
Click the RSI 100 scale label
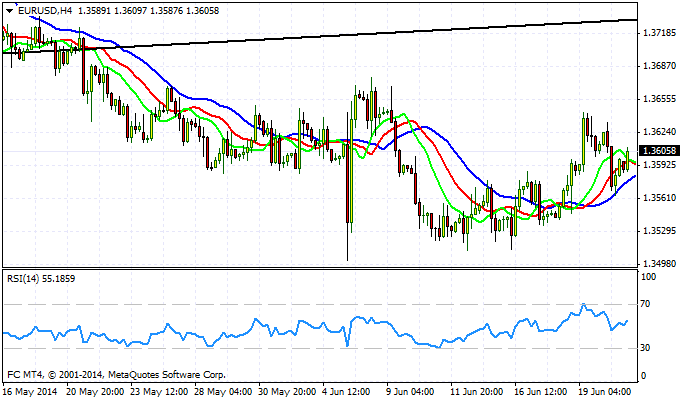point(648,277)
